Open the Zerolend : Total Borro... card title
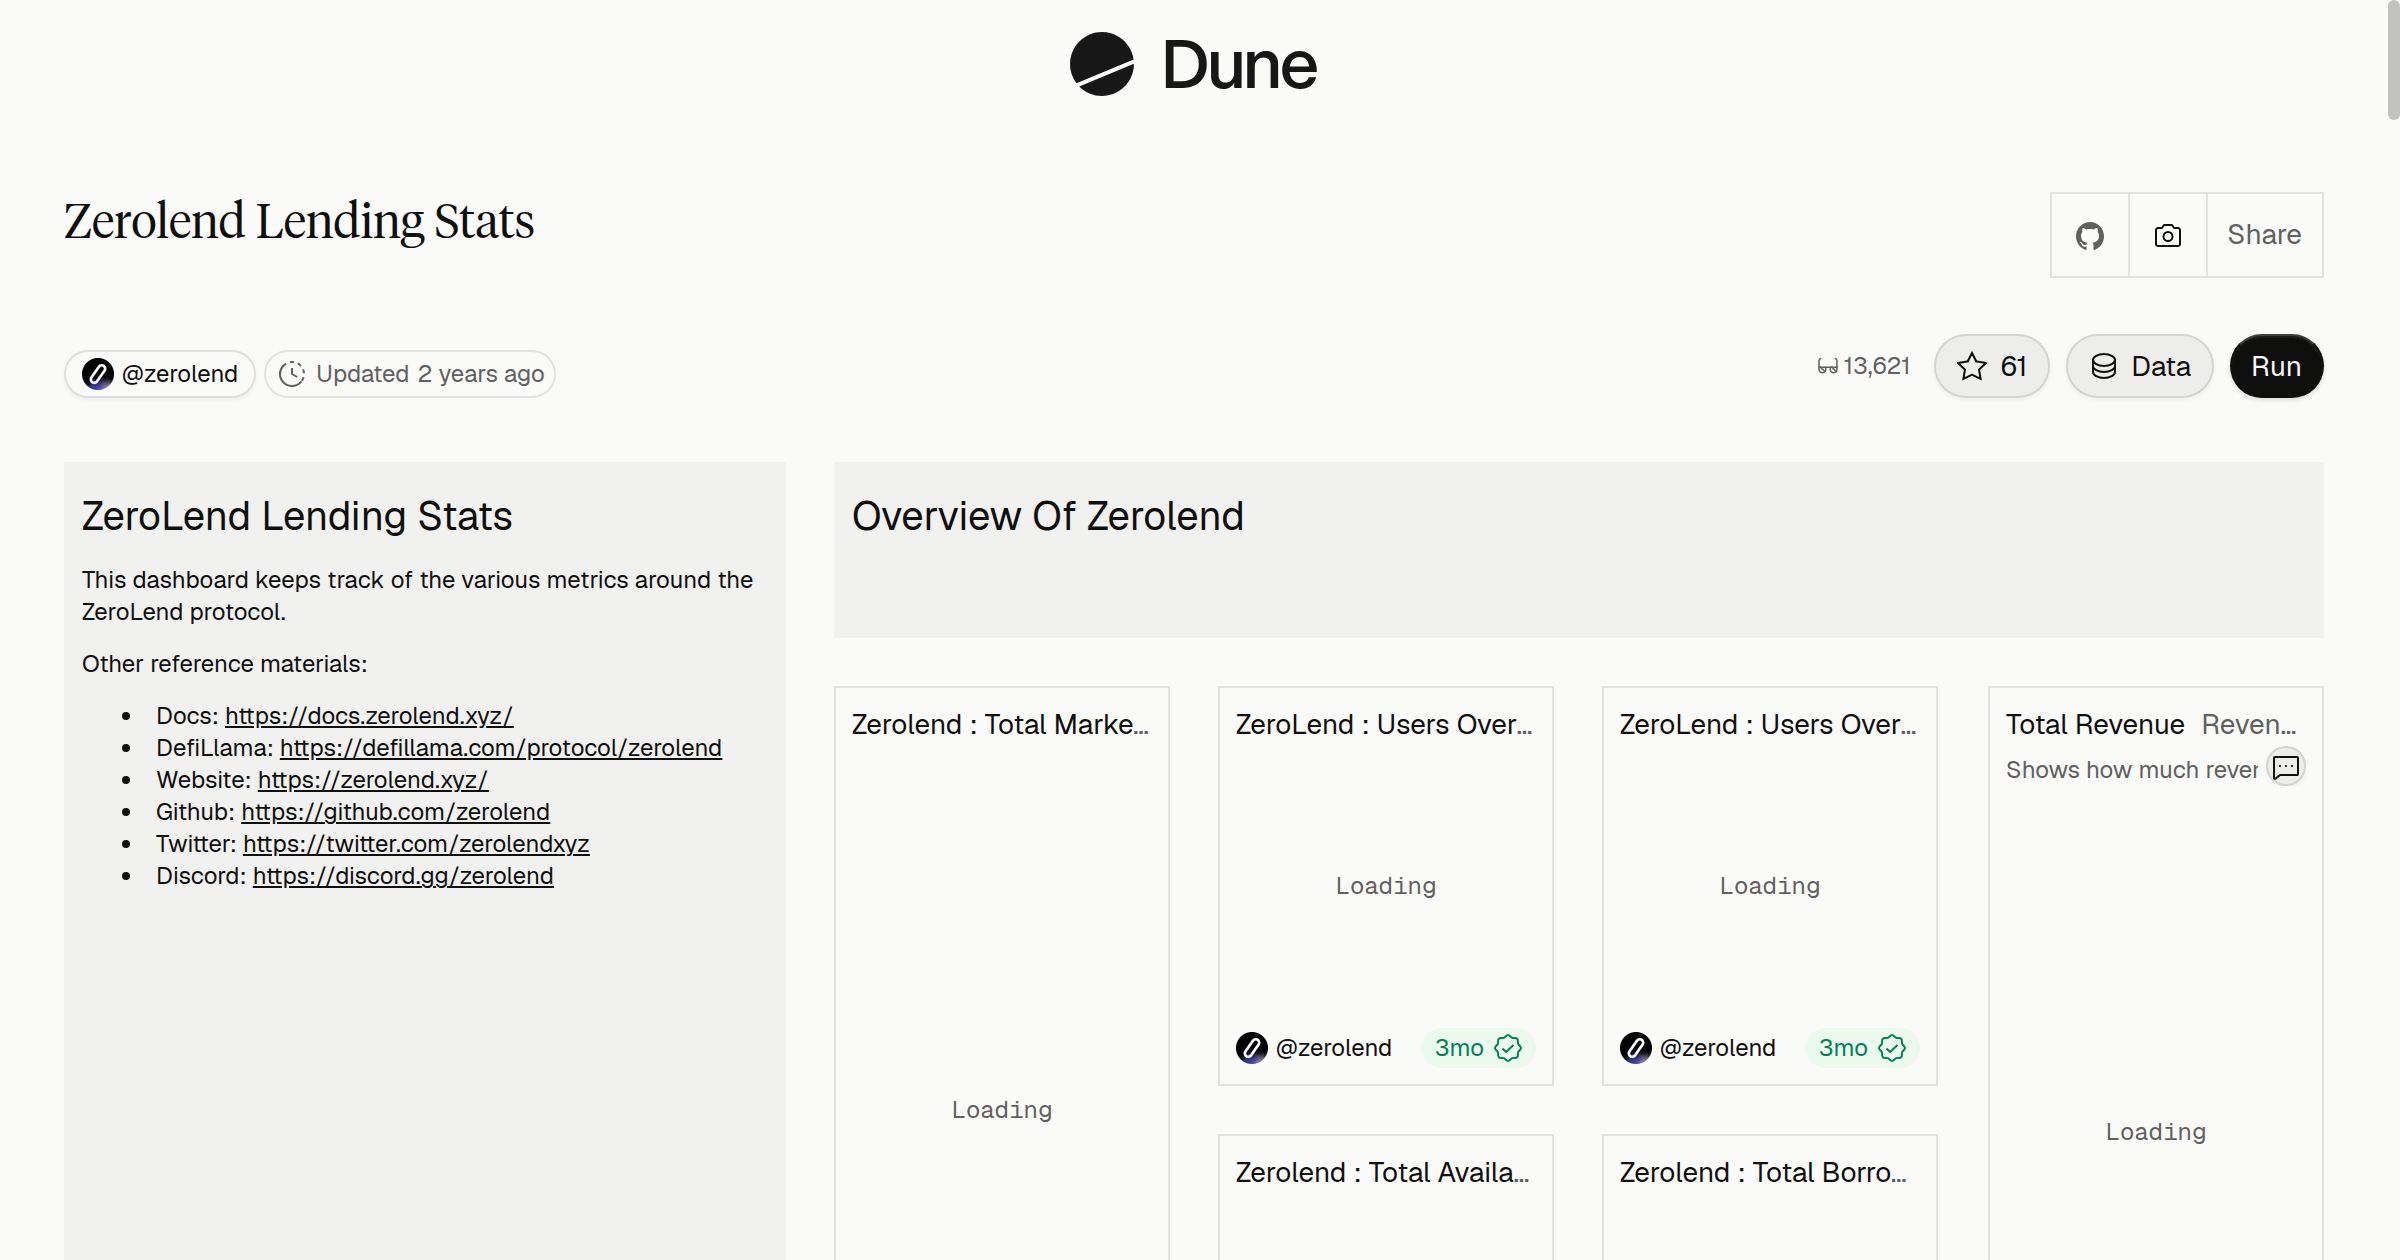Viewport: 2400px width, 1260px height. tap(1763, 1172)
